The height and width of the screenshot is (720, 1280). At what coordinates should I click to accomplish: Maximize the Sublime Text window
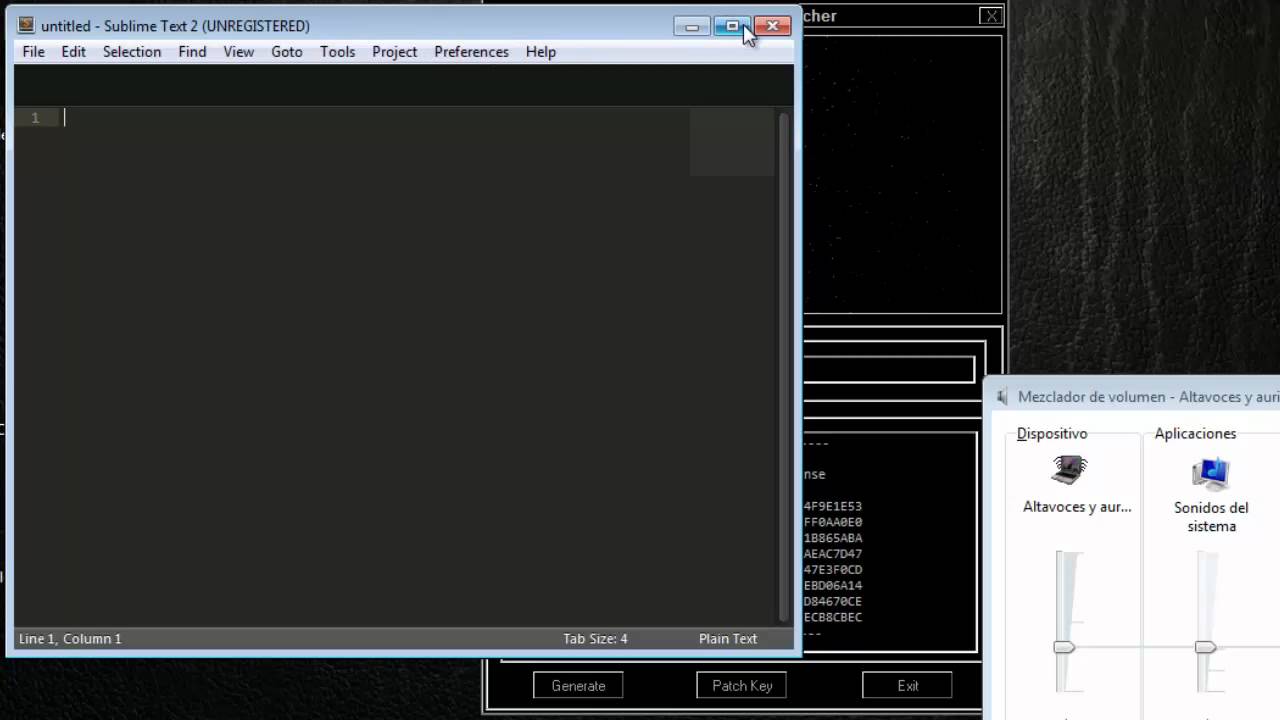pyautogui.click(x=732, y=26)
